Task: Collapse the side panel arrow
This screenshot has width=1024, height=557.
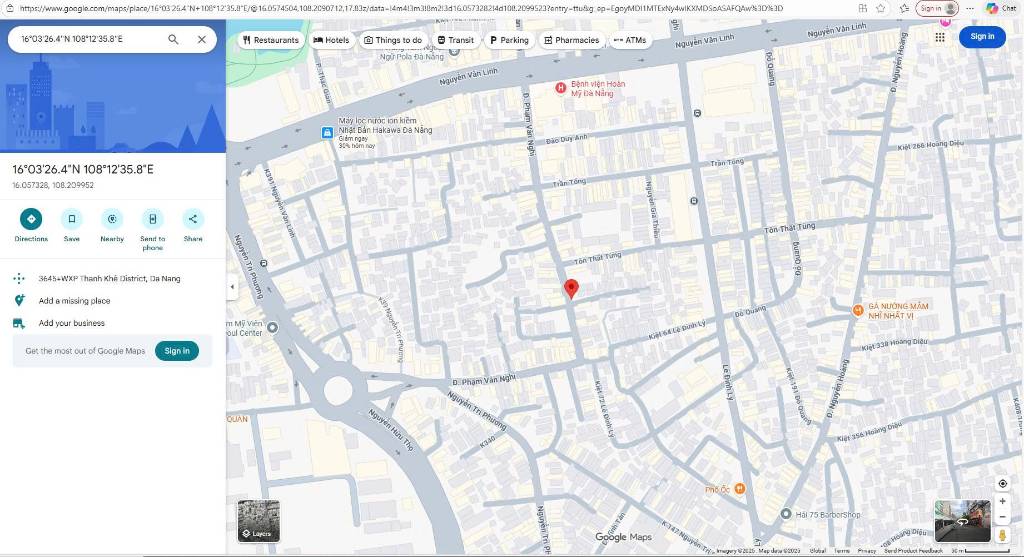Action: coord(232,287)
